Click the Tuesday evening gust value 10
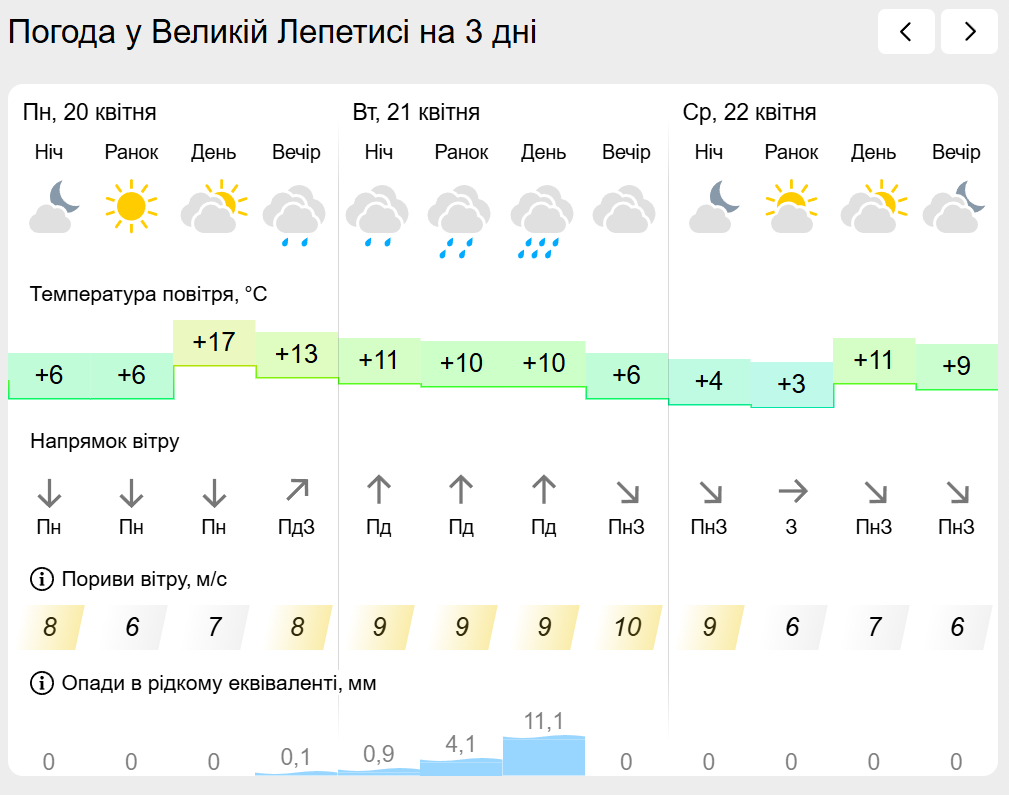 coord(627,627)
